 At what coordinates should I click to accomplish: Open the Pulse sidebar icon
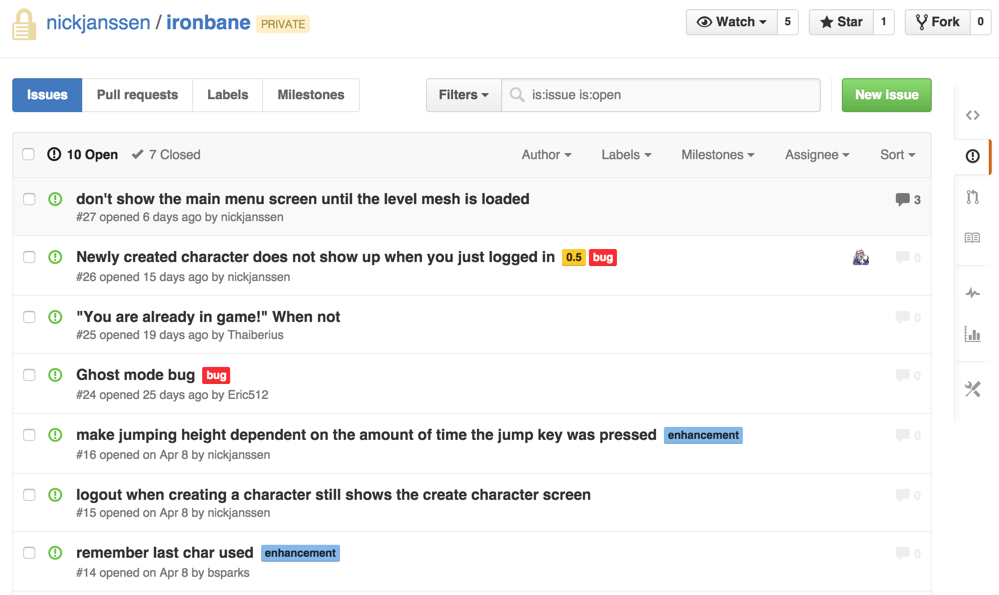coord(972,293)
